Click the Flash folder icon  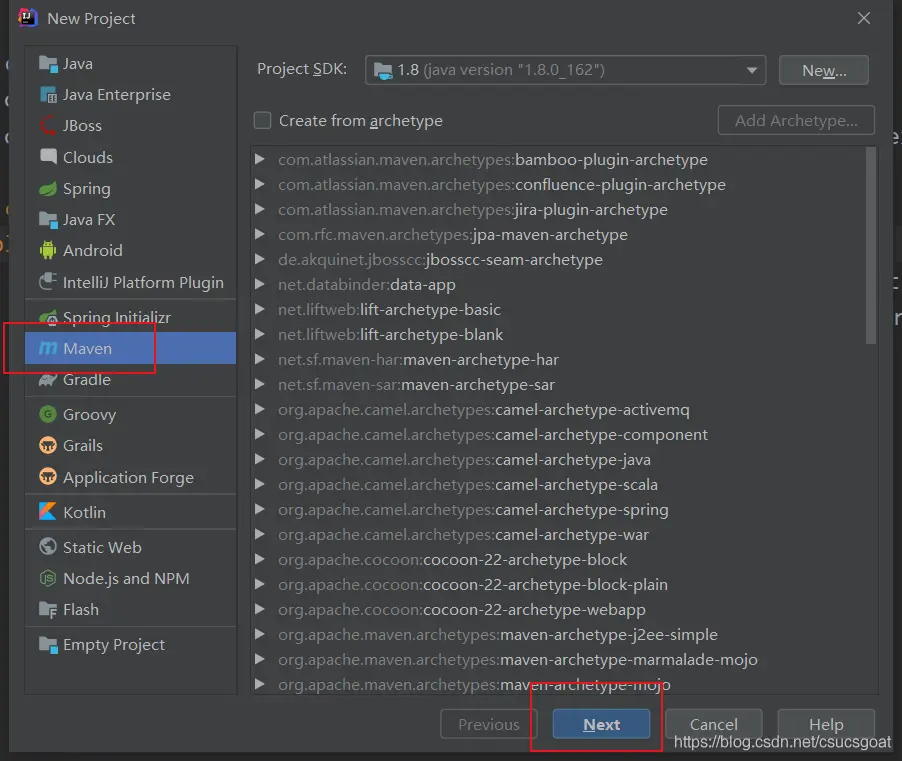click(48, 610)
